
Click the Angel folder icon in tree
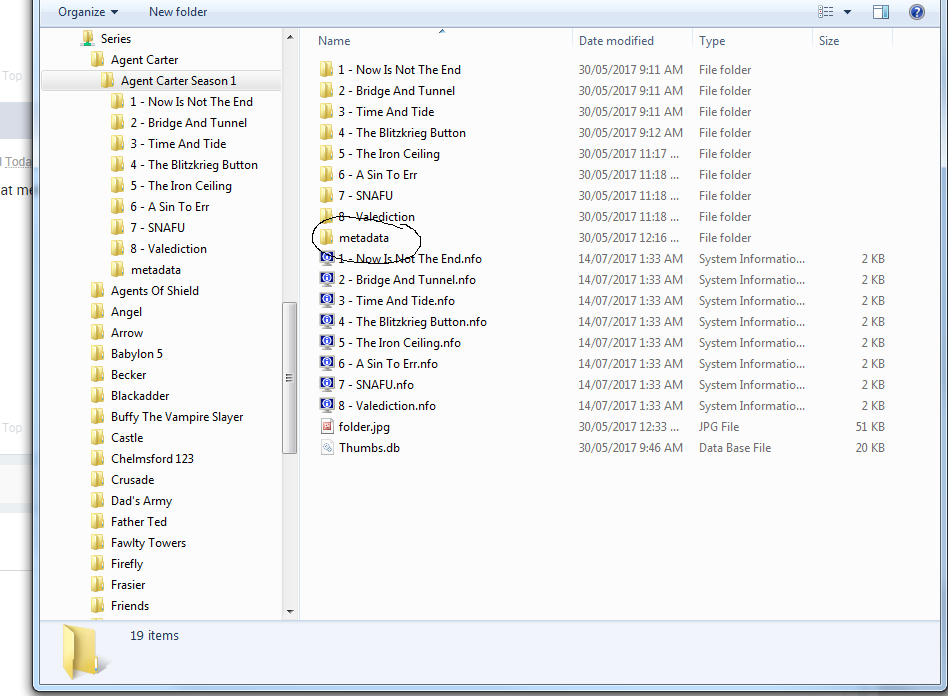[97, 311]
